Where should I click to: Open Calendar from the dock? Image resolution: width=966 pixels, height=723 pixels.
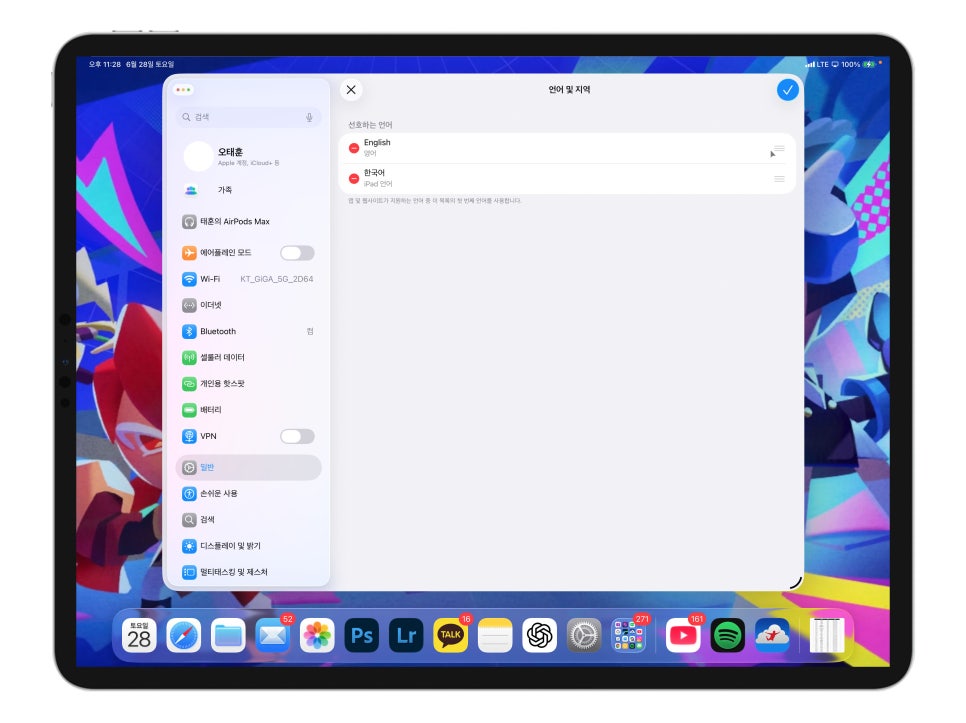tap(139, 636)
